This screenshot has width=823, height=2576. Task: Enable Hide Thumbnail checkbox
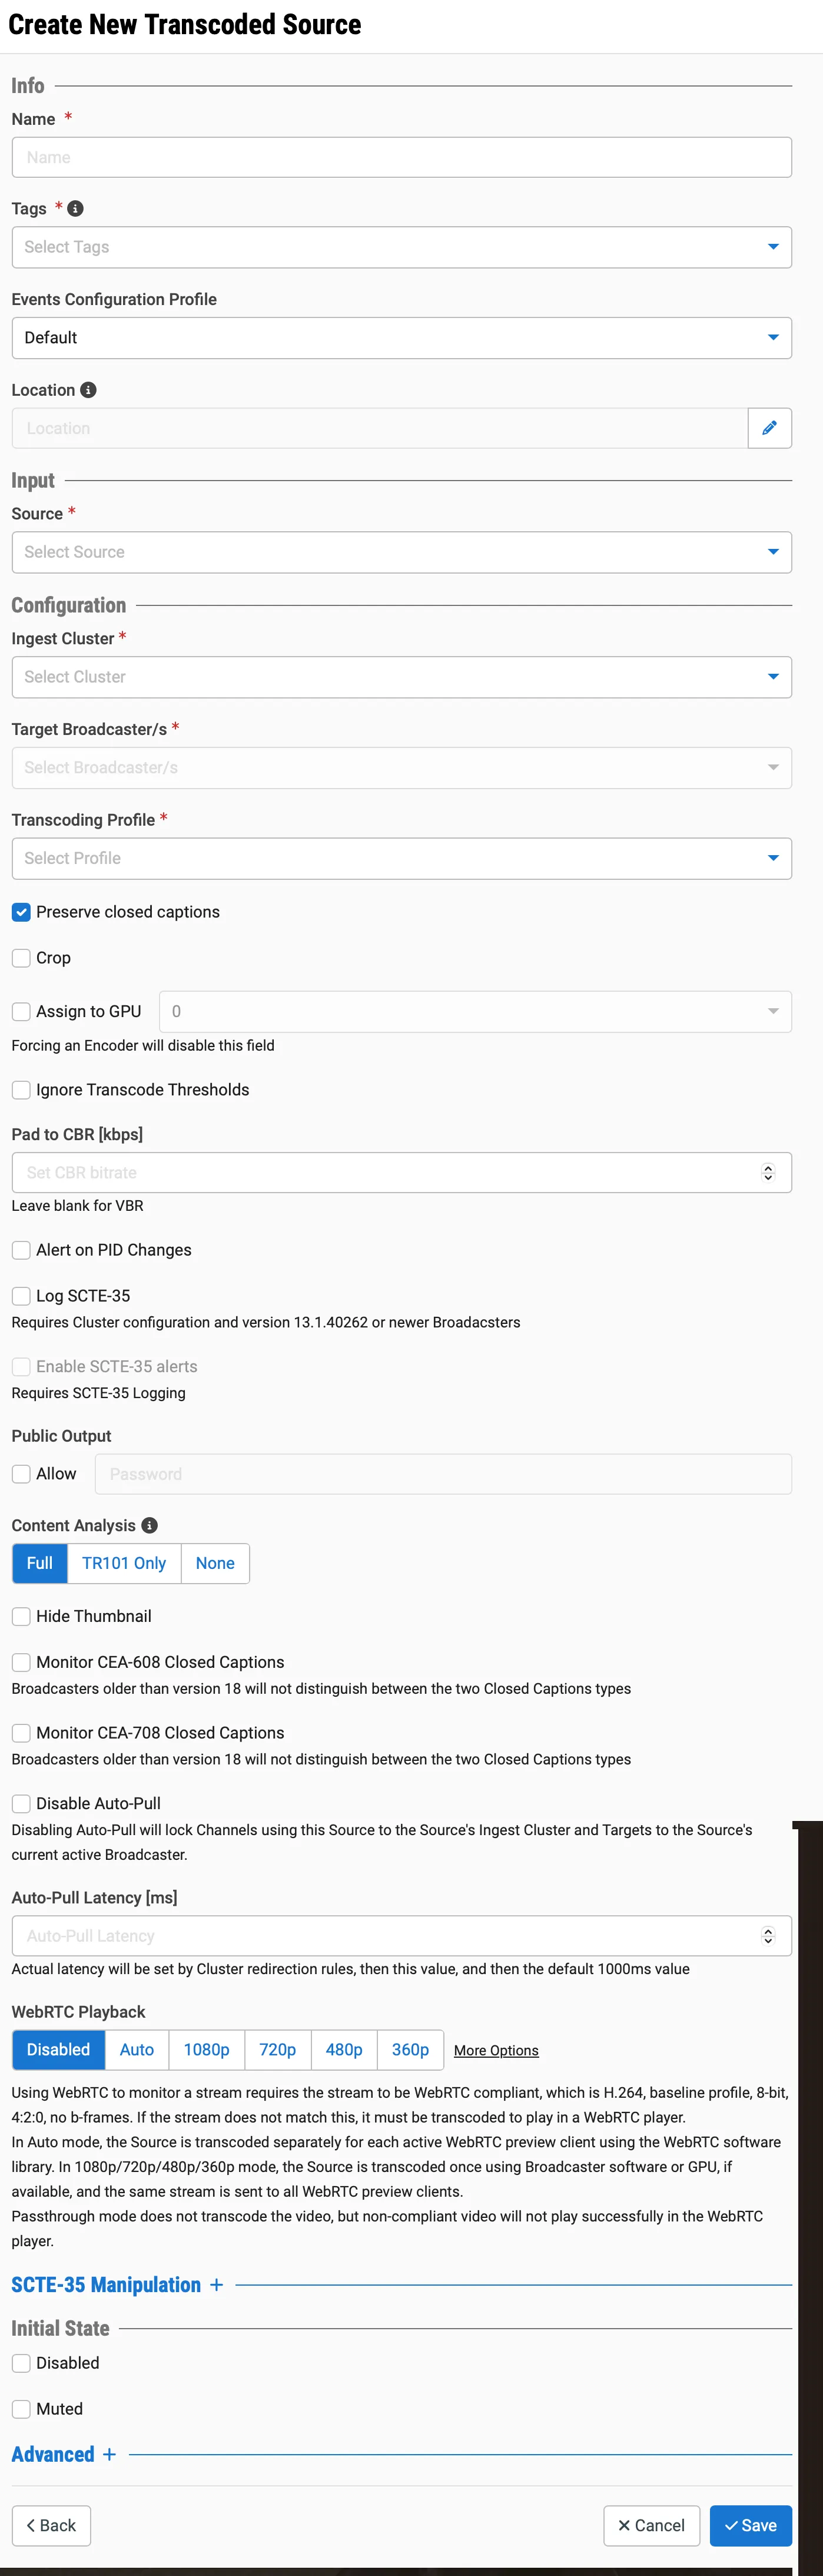(x=21, y=1616)
